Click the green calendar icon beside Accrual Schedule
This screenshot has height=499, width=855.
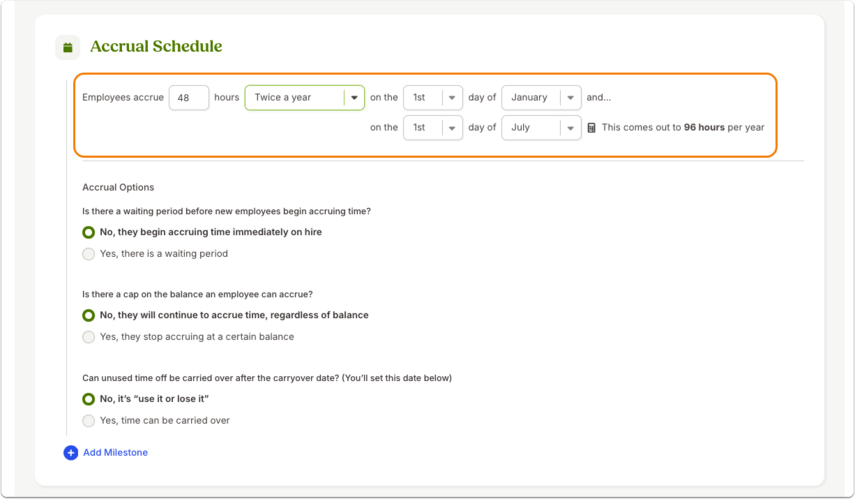point(68,47)
